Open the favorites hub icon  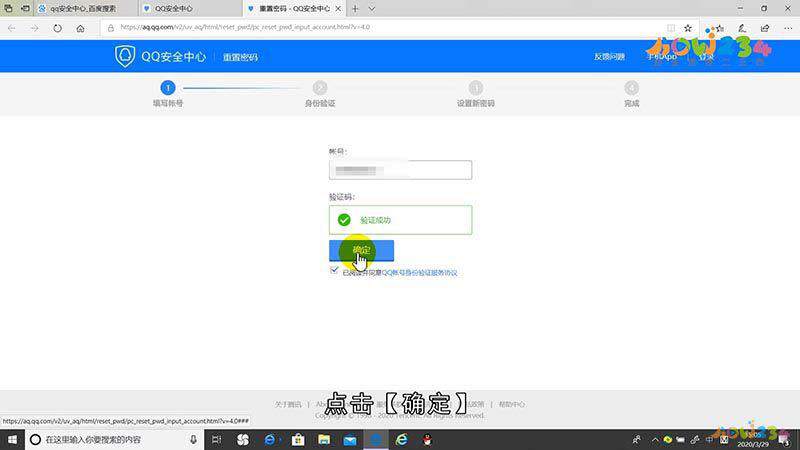click(x=719, y=29)
